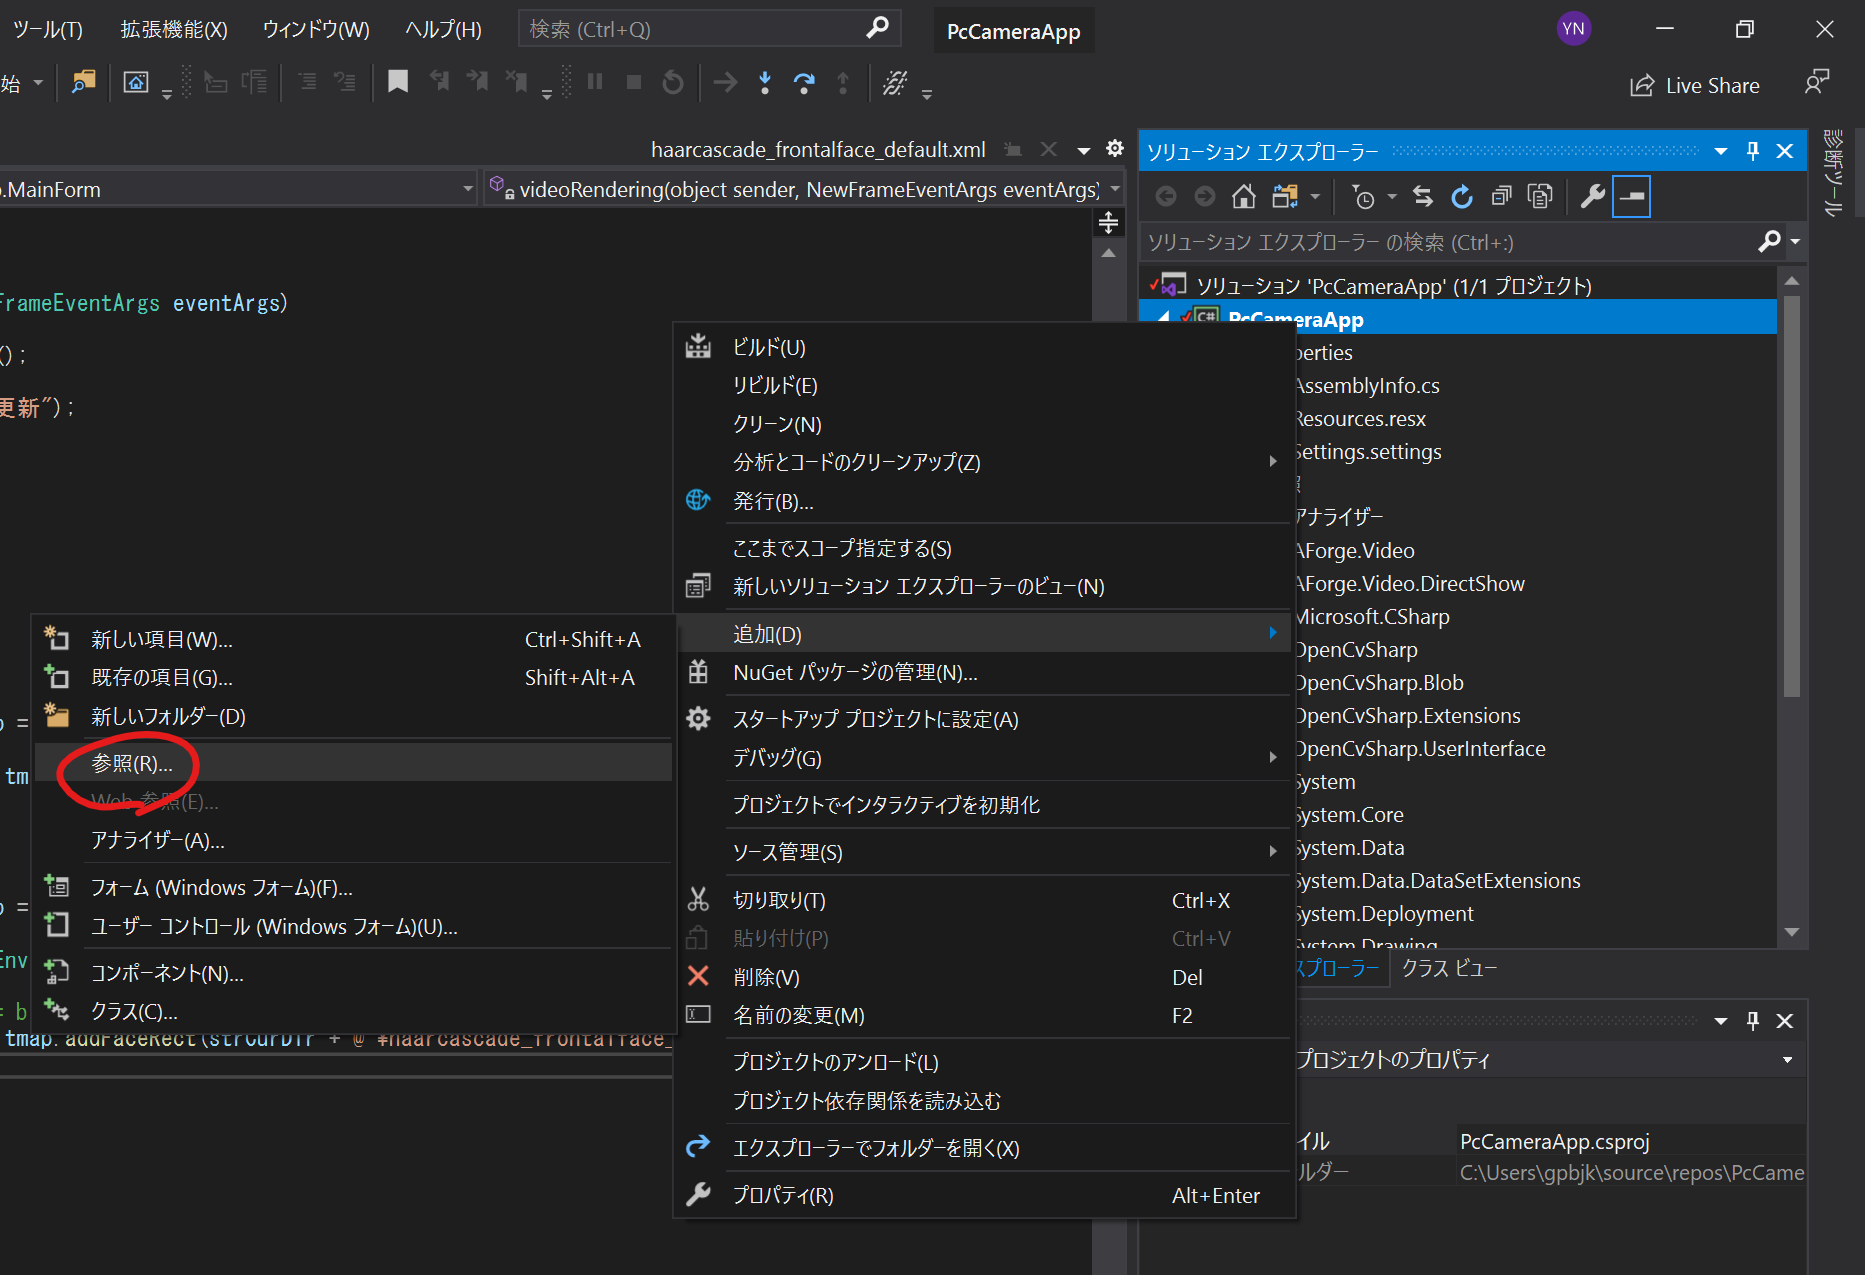This screenshot has width=1865, height=1275.
Task: Click the Solution Explorer scroll down arrow
Action: click(x=1791, y=931)
